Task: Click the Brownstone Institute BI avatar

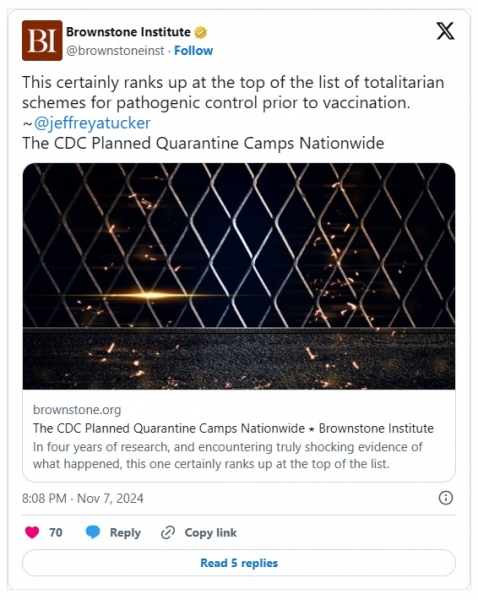Action: 42,41
